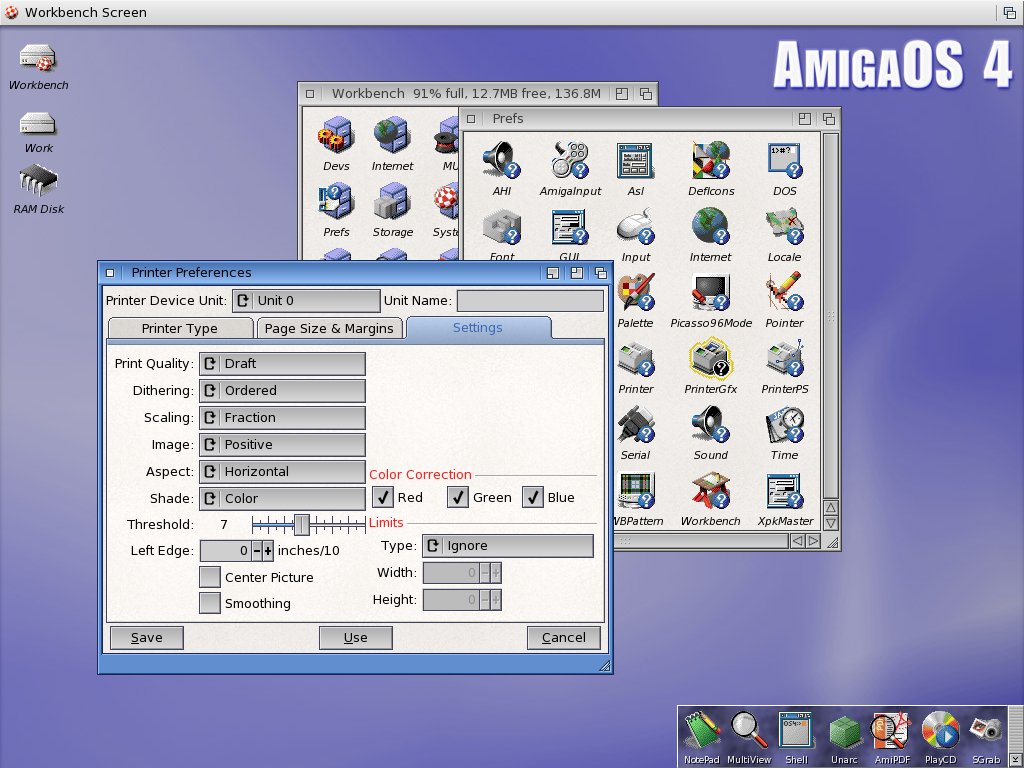The image size is (1024, 768).
Task: Click the Save button
Action: (x=147, y=638)
